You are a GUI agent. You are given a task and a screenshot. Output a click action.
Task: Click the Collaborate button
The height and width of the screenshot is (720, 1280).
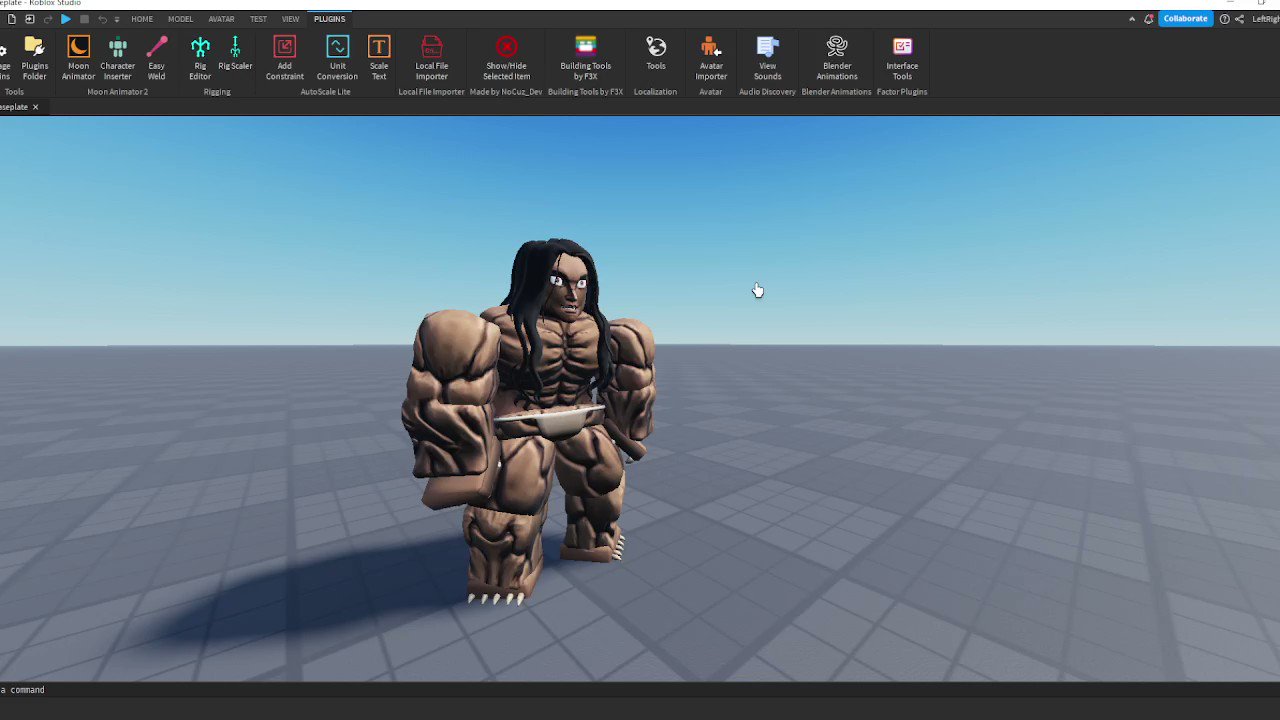pos(1185,19)
